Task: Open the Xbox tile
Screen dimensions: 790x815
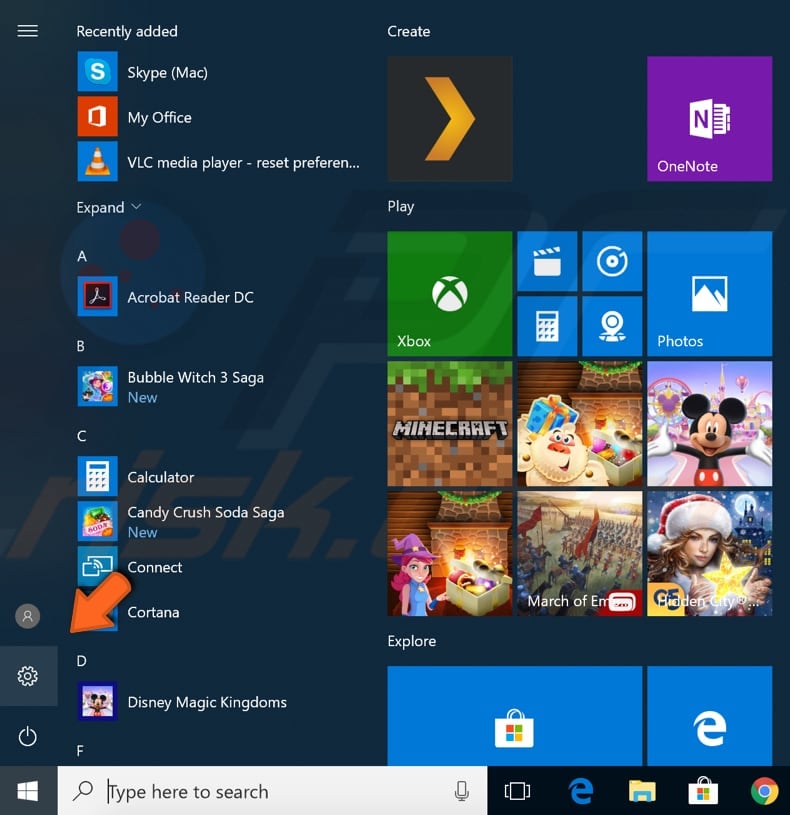Action: 450,294
